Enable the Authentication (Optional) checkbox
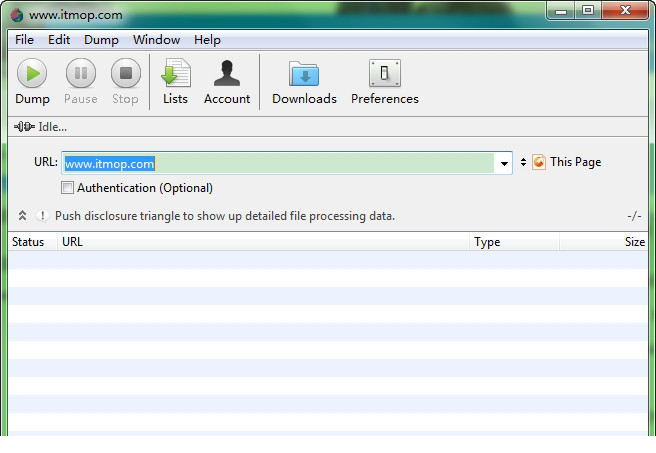This screenshot has height=453, width=656. tap(67, 187)
